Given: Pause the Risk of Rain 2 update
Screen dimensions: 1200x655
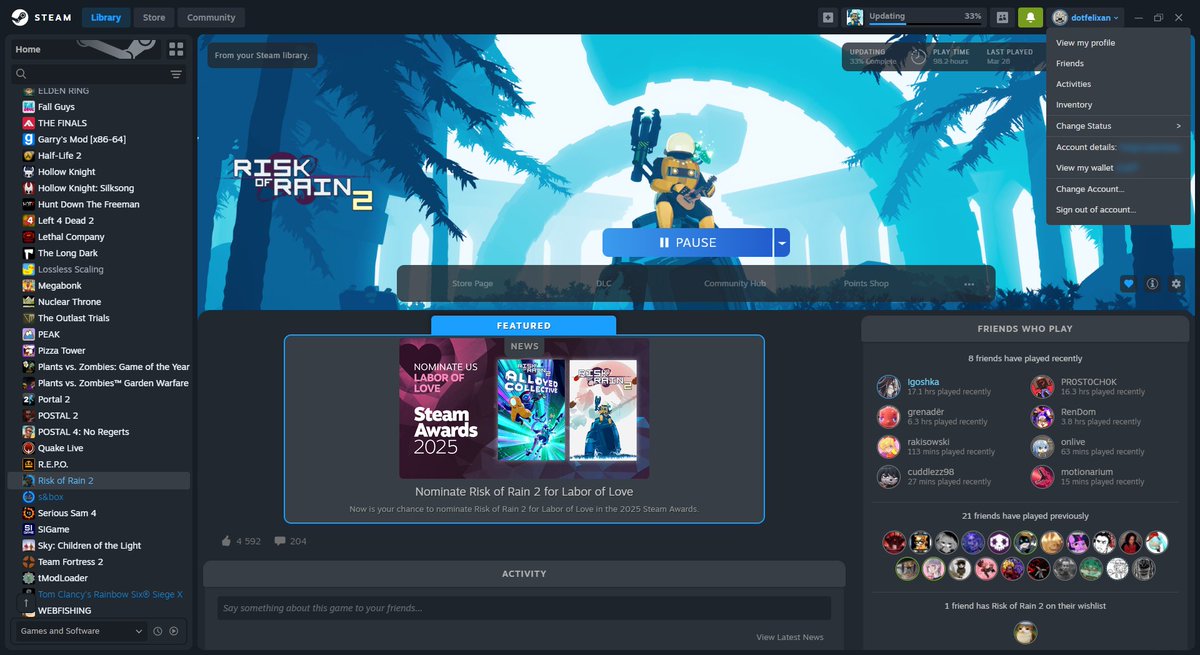Looking at the screenshot, I should tap(687, 242).
